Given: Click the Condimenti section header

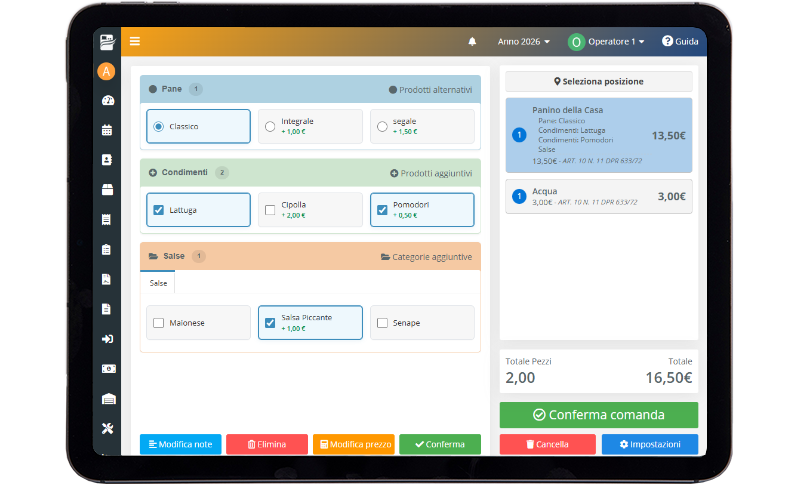Looking at the screenshot, I should (310, 173).
